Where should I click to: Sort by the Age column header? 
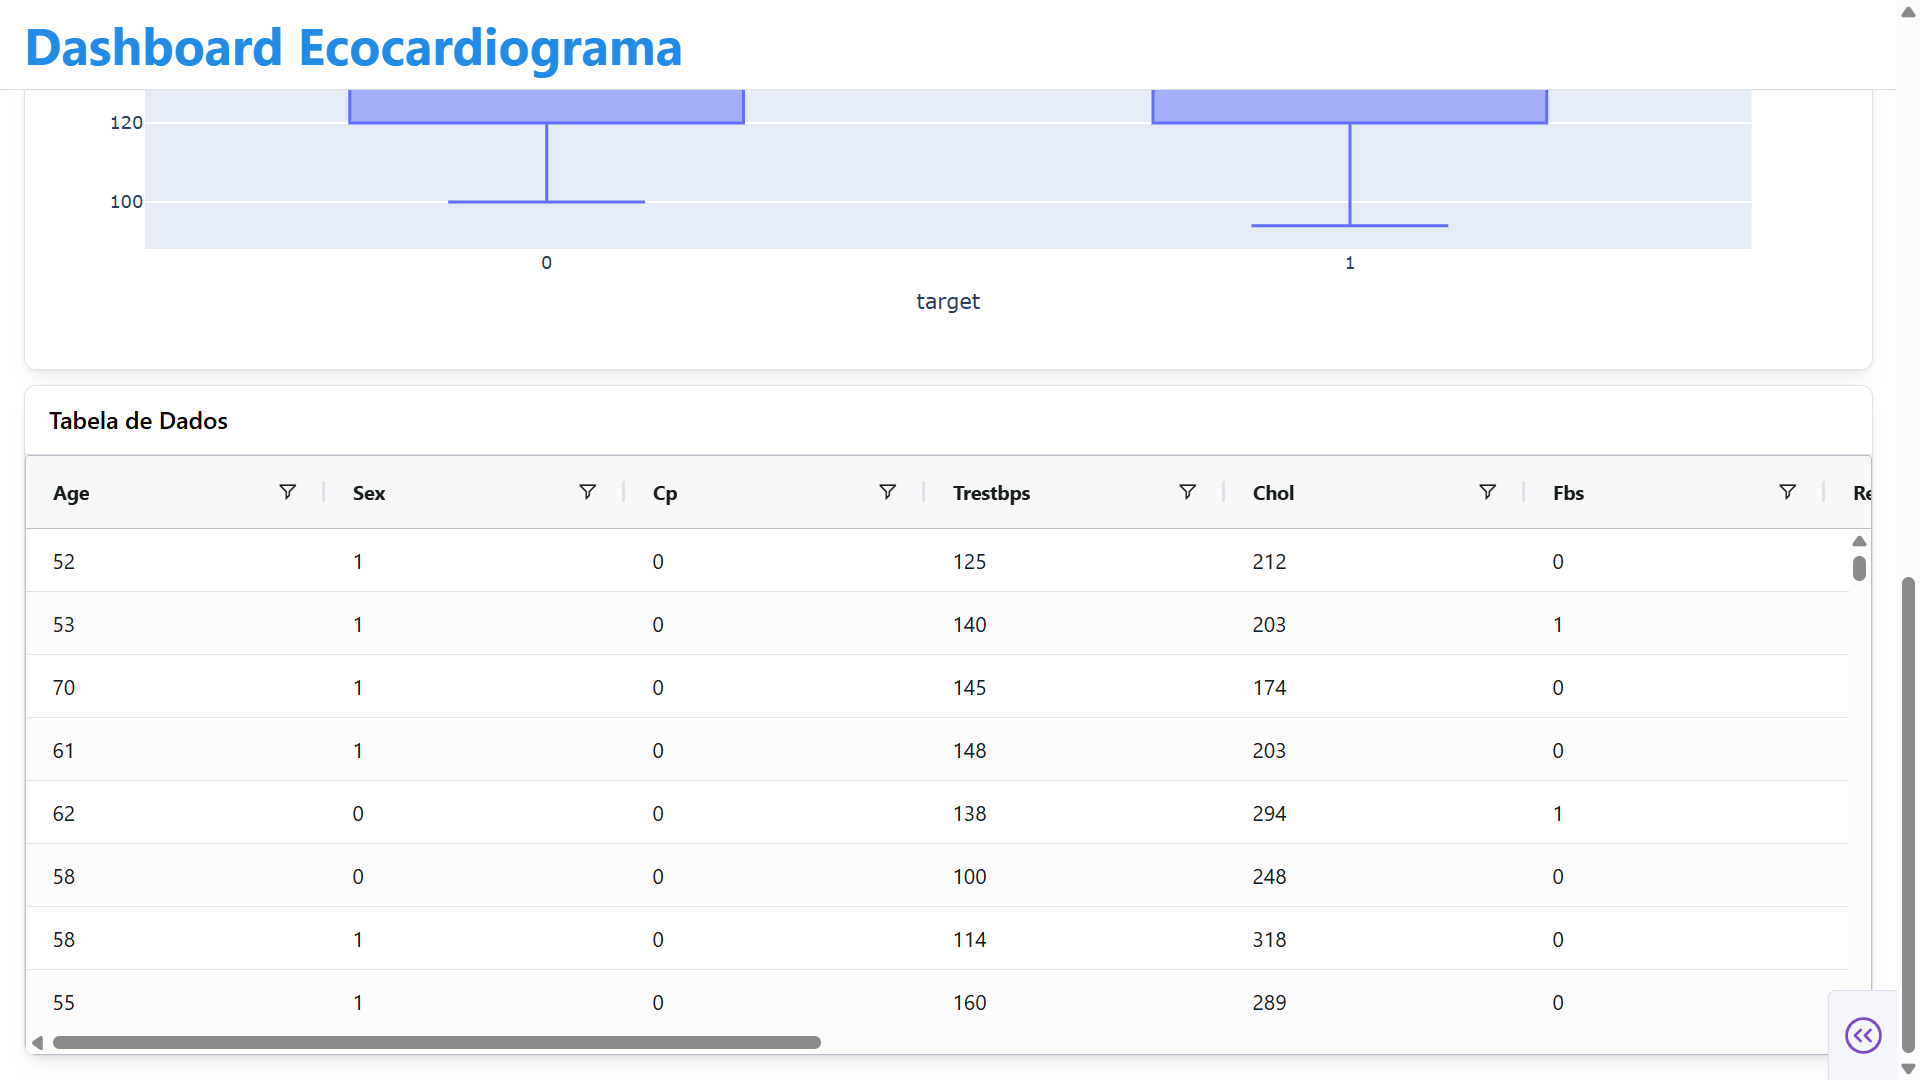point(71,493)
